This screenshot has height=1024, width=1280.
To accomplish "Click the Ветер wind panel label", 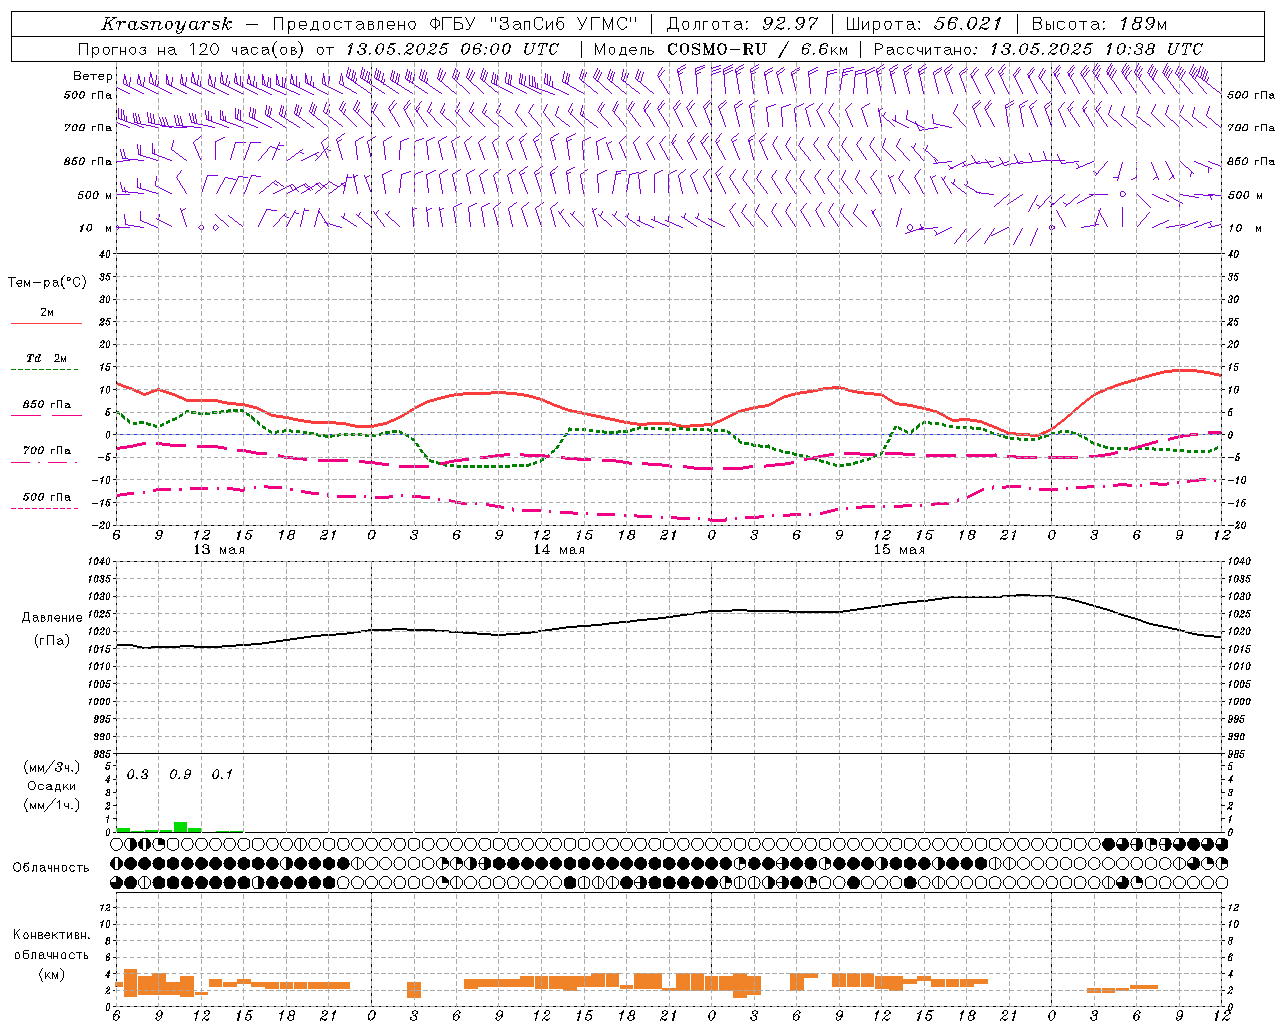I will coord(92,76).
